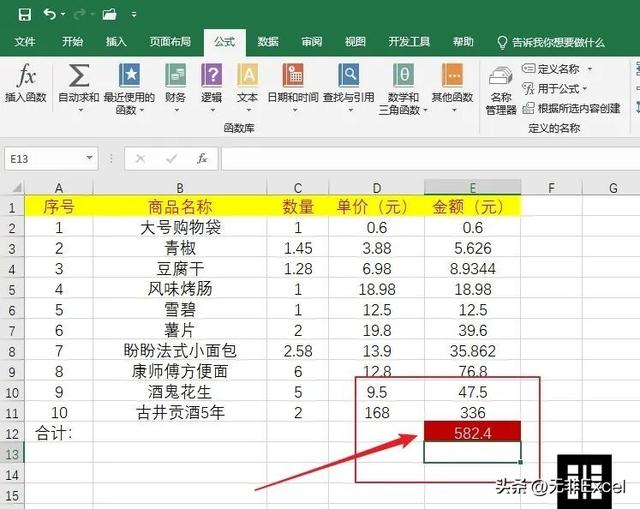640x509 pixels.
Task: Click the 合计: cell
Action: (x=59, y=433)
